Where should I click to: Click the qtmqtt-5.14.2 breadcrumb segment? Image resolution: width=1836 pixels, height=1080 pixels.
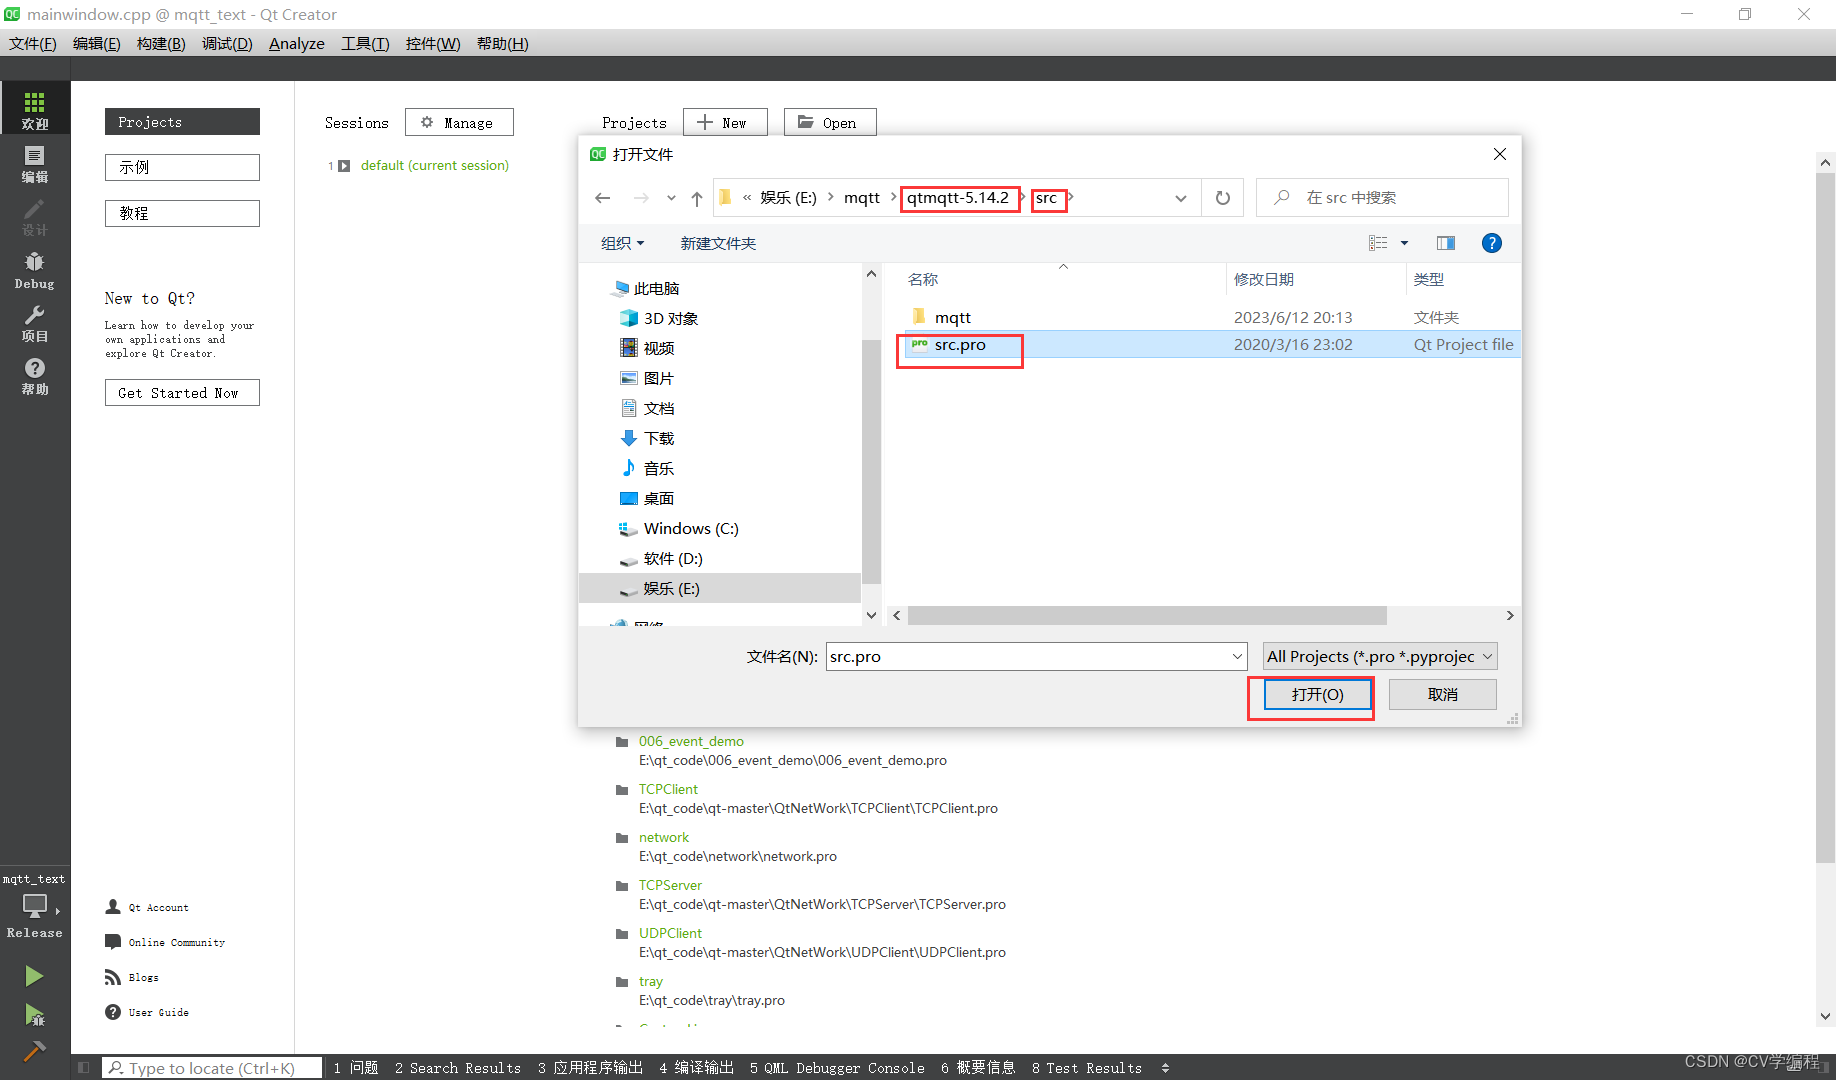pos(958,198)
